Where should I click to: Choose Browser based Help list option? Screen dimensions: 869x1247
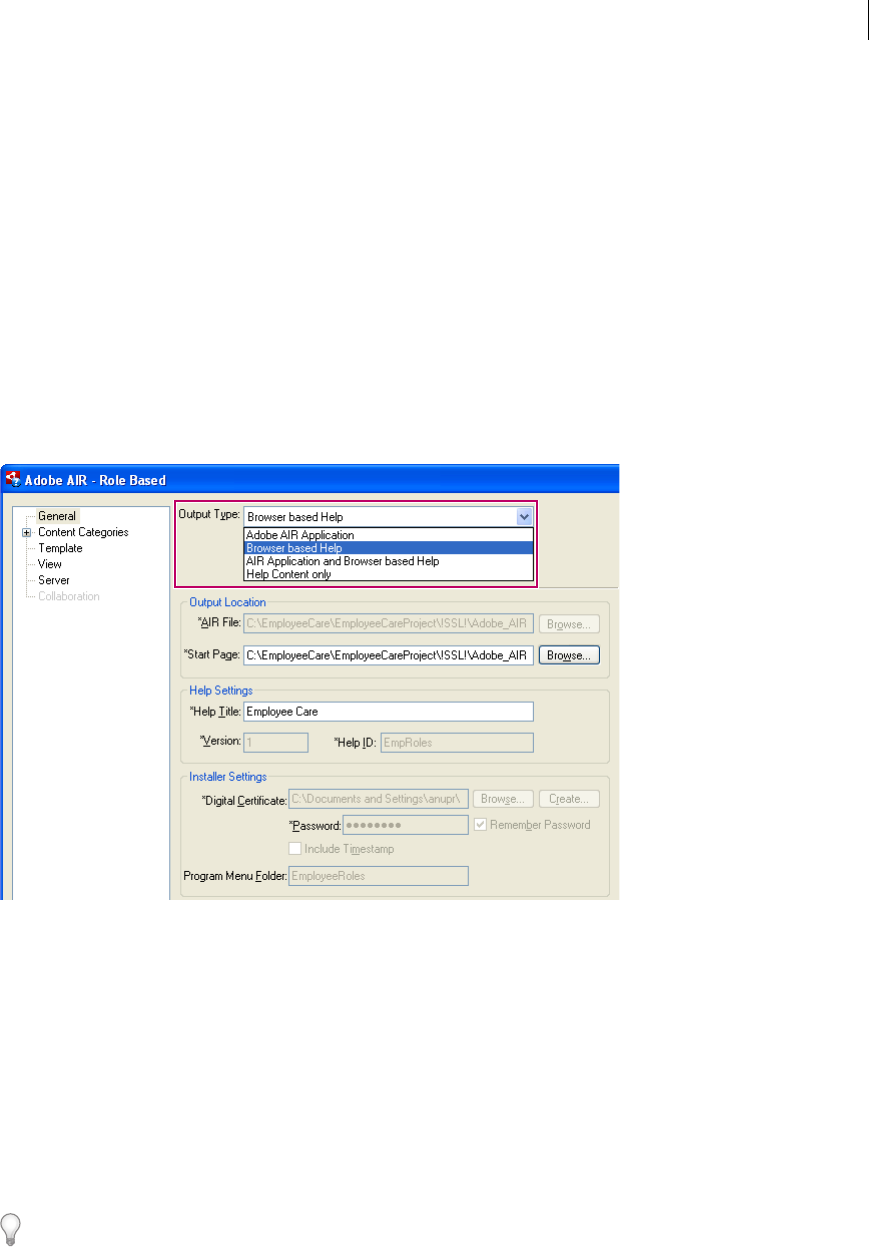tap(388, 548)
